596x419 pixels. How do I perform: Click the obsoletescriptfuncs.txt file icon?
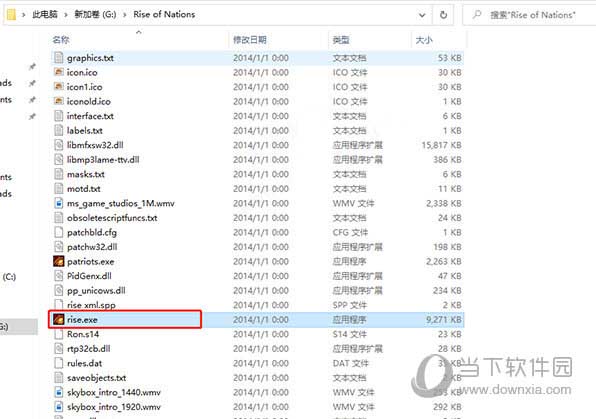[59, 217]
